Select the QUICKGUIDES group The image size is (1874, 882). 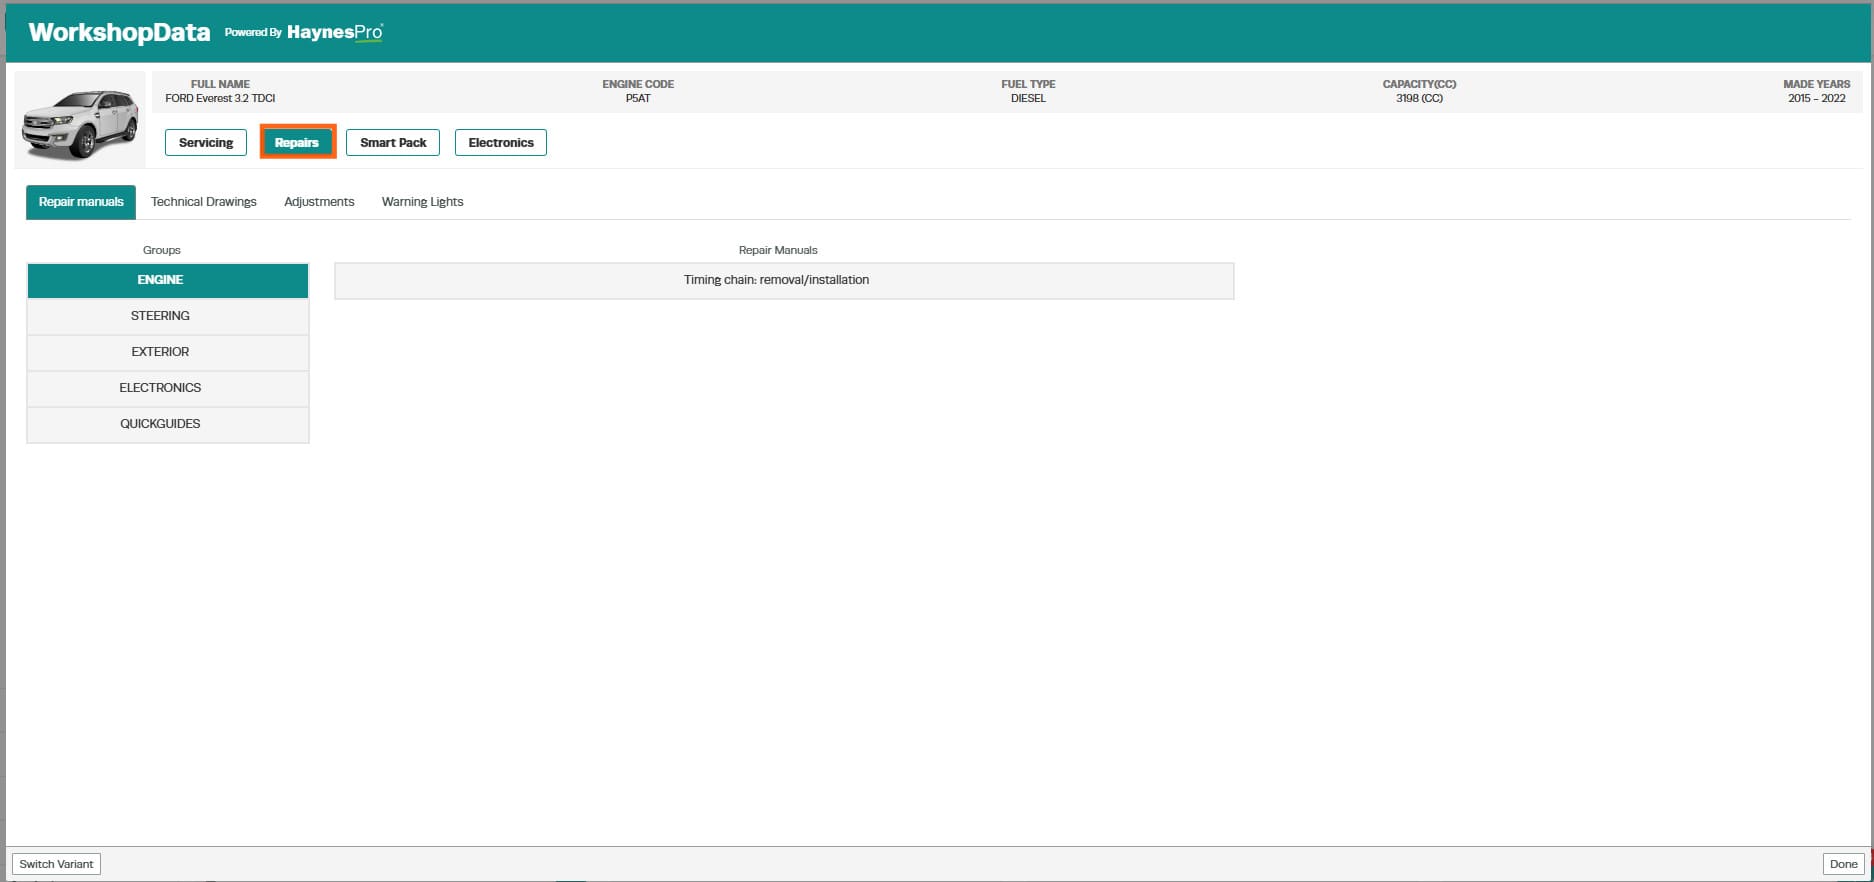pyautogui.click(x=168, y=424)
